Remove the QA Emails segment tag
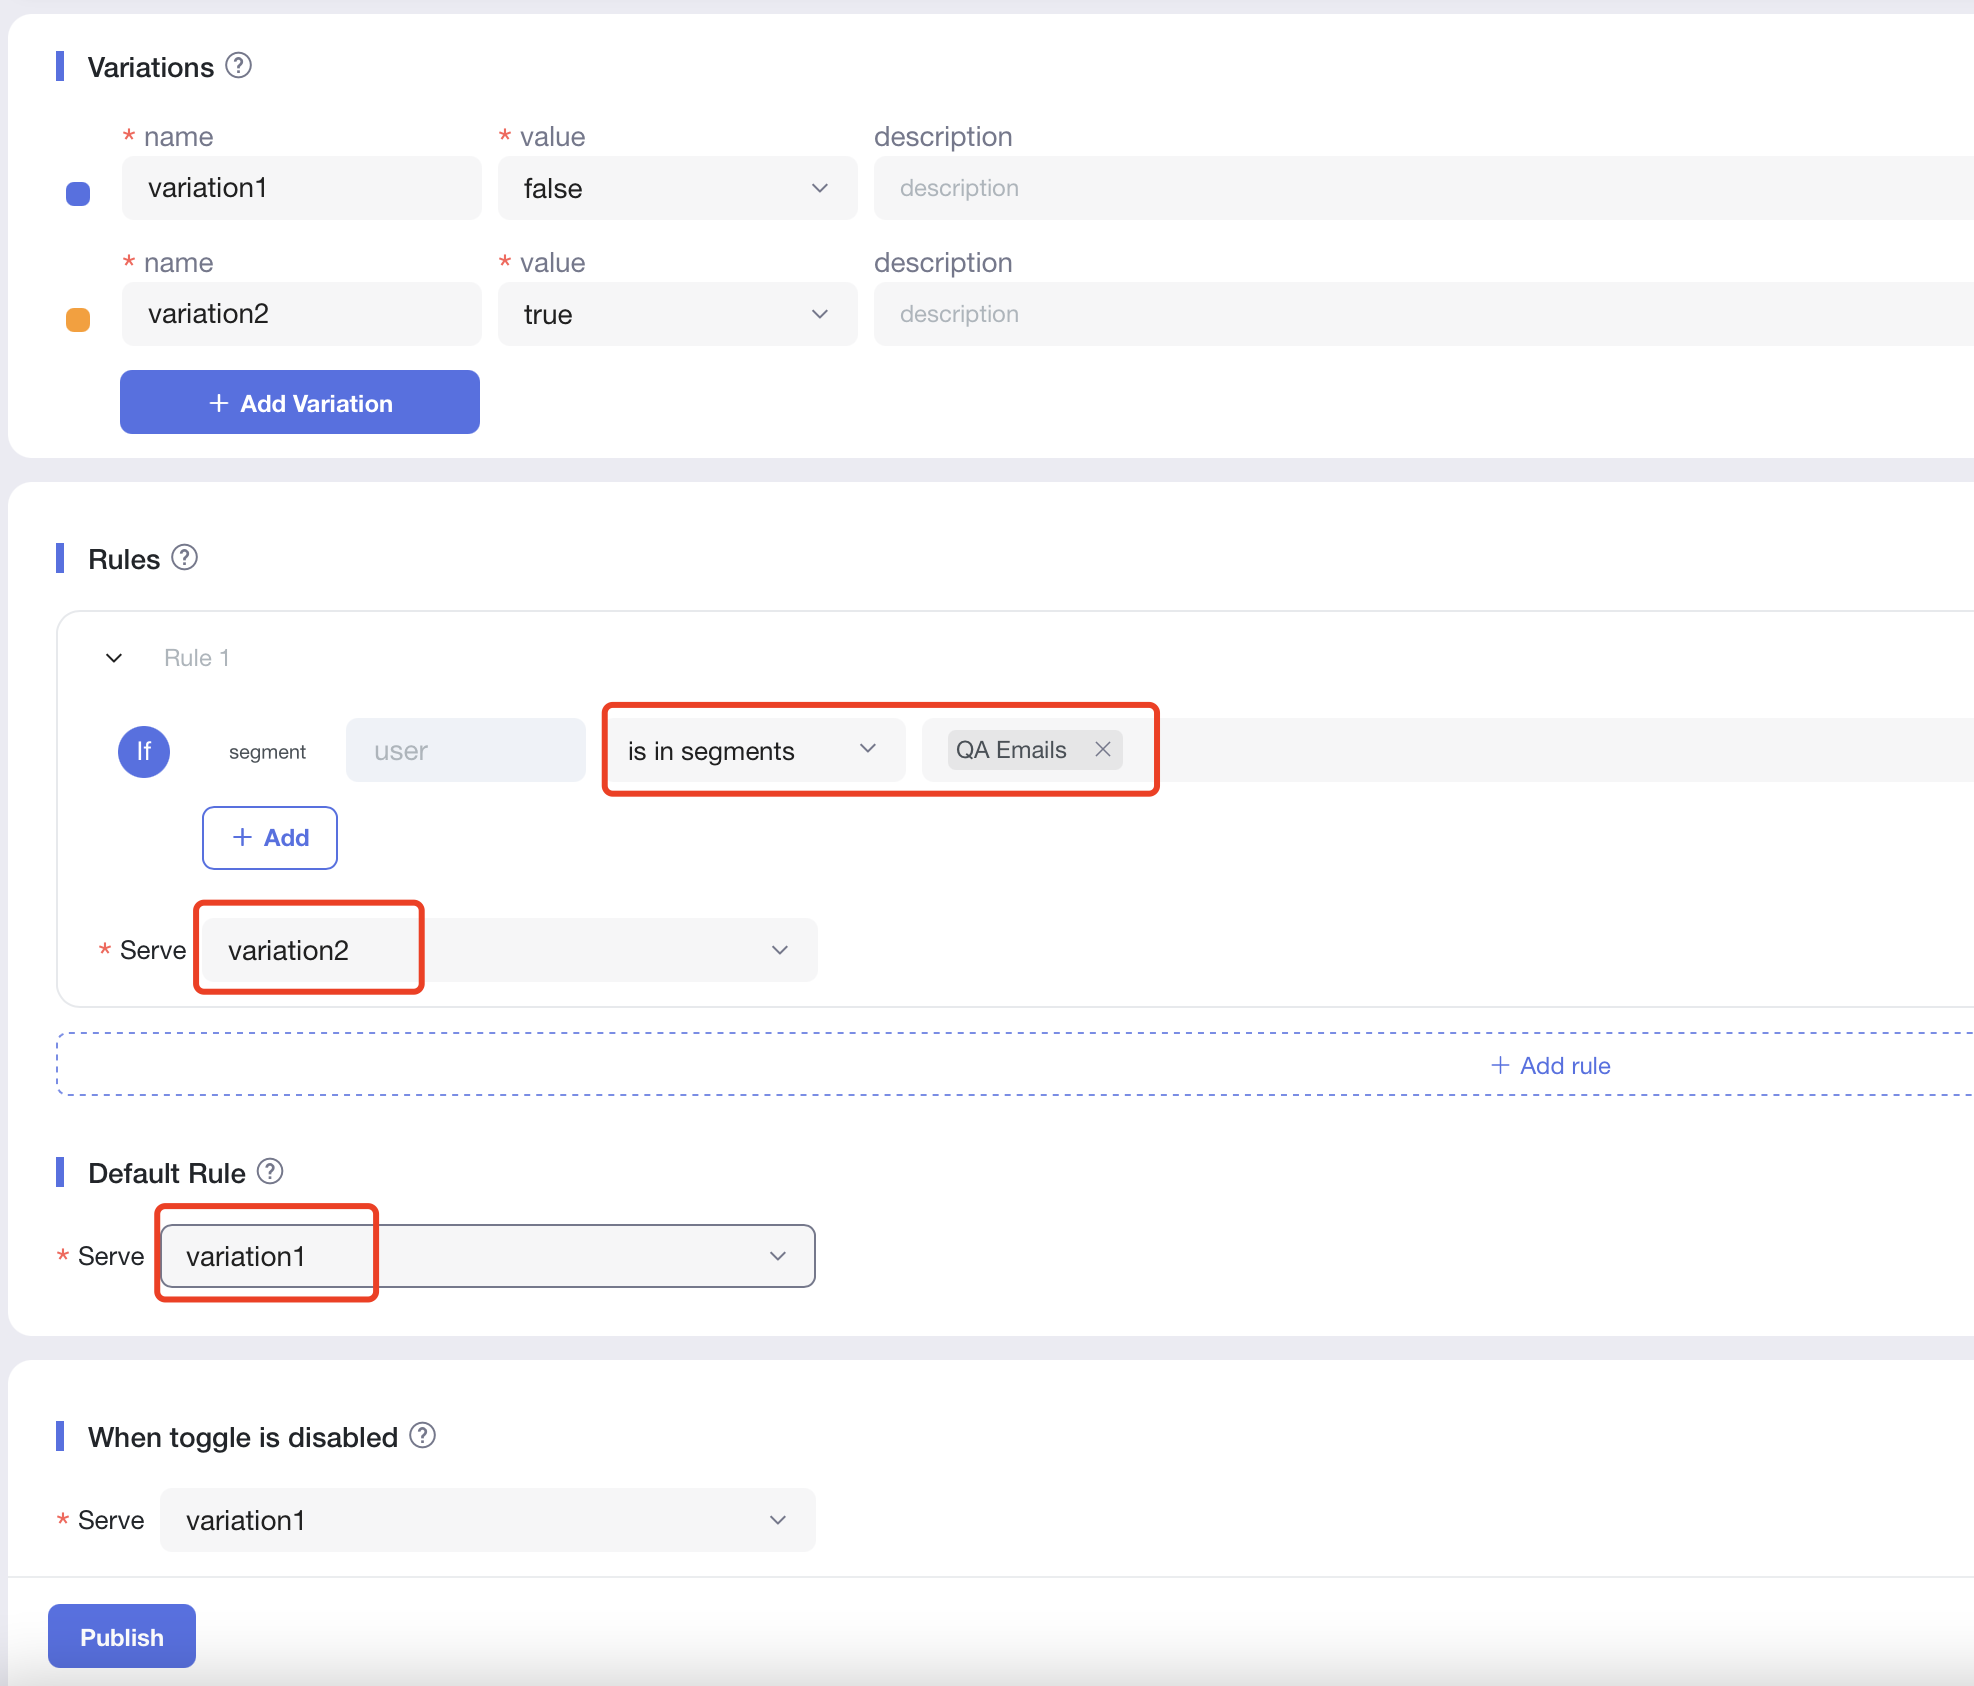 [x=1103, y=749]
